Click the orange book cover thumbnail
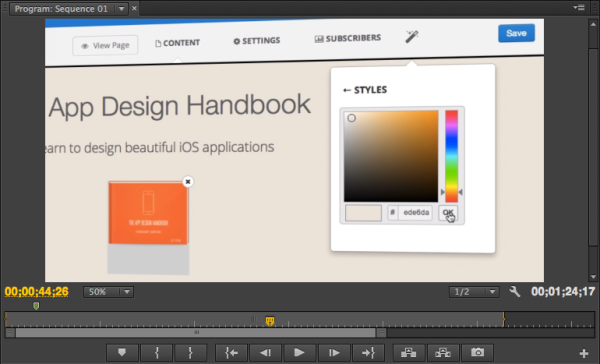 tap(148, 213)
